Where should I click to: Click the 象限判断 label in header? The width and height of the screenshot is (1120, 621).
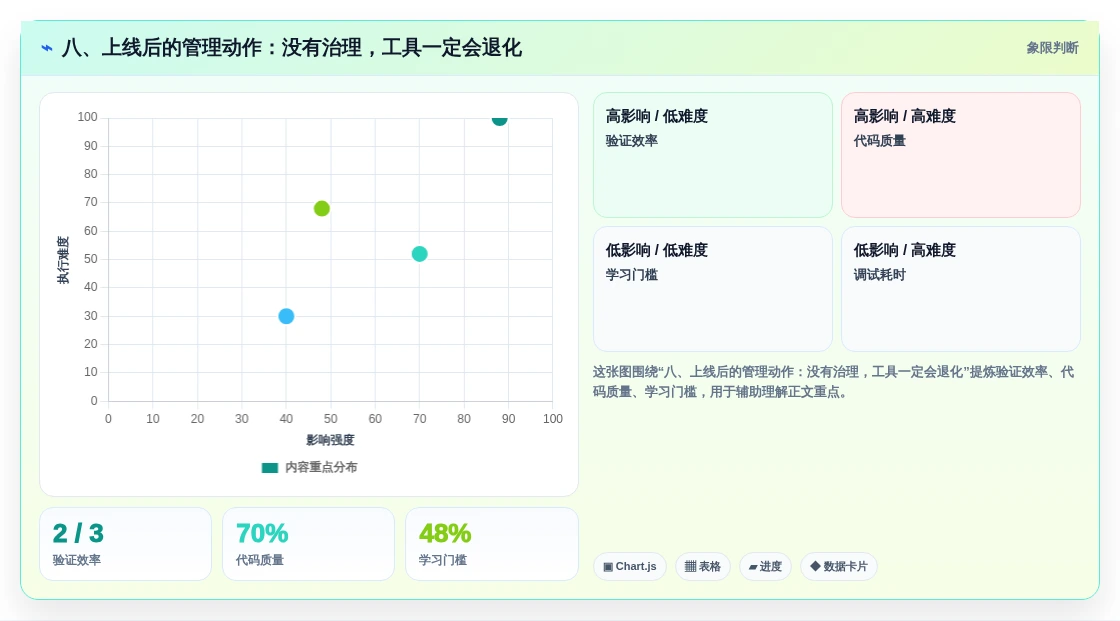pos(1052,48)
